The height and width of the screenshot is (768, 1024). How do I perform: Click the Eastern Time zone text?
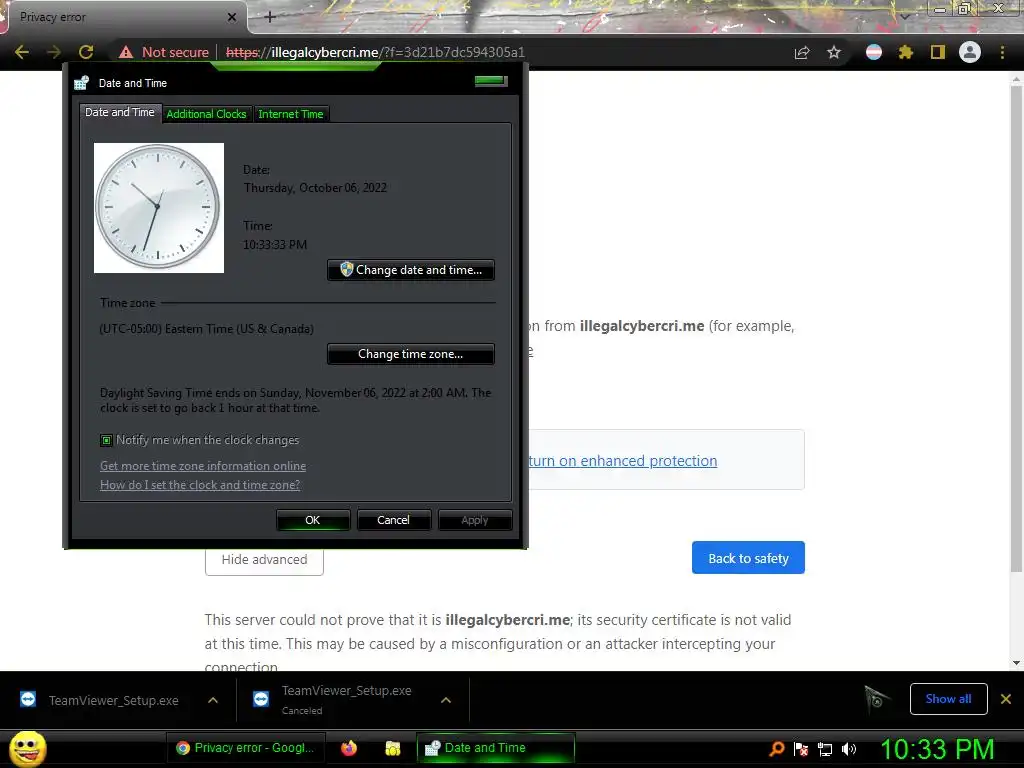[206, 328]
